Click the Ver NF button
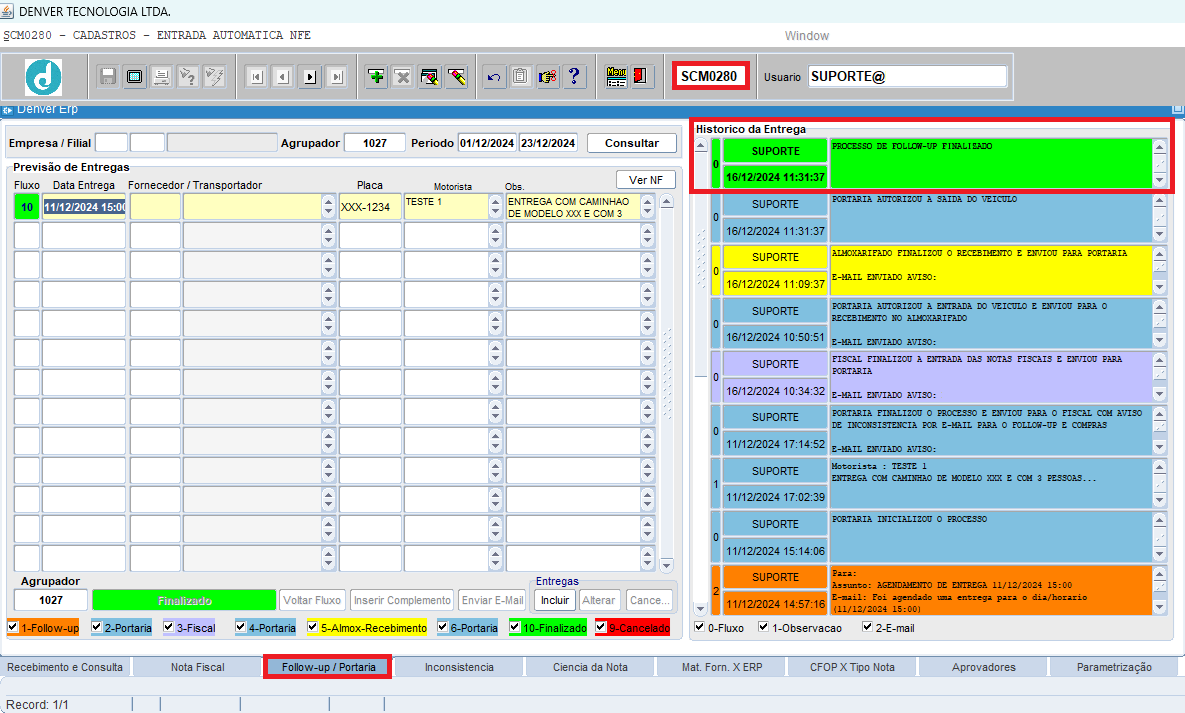 pos(645,180)
